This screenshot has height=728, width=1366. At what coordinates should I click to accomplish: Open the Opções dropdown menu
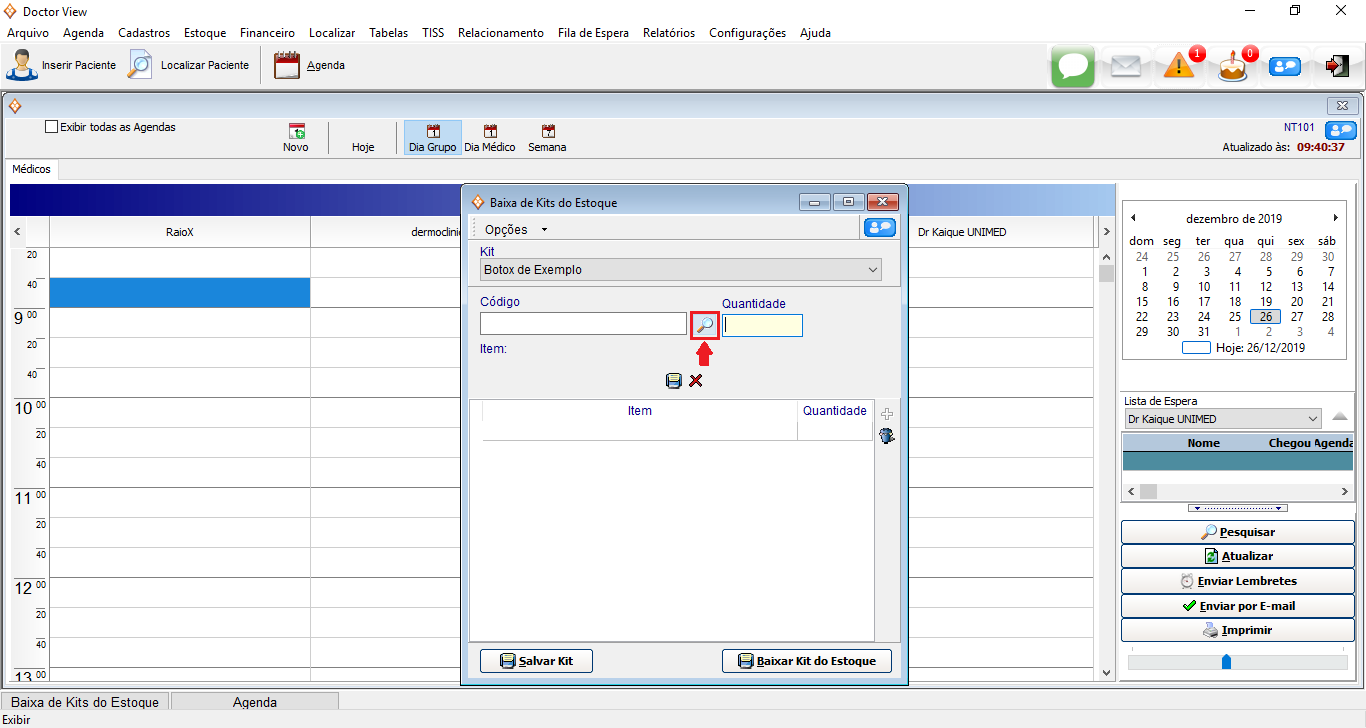516,229
